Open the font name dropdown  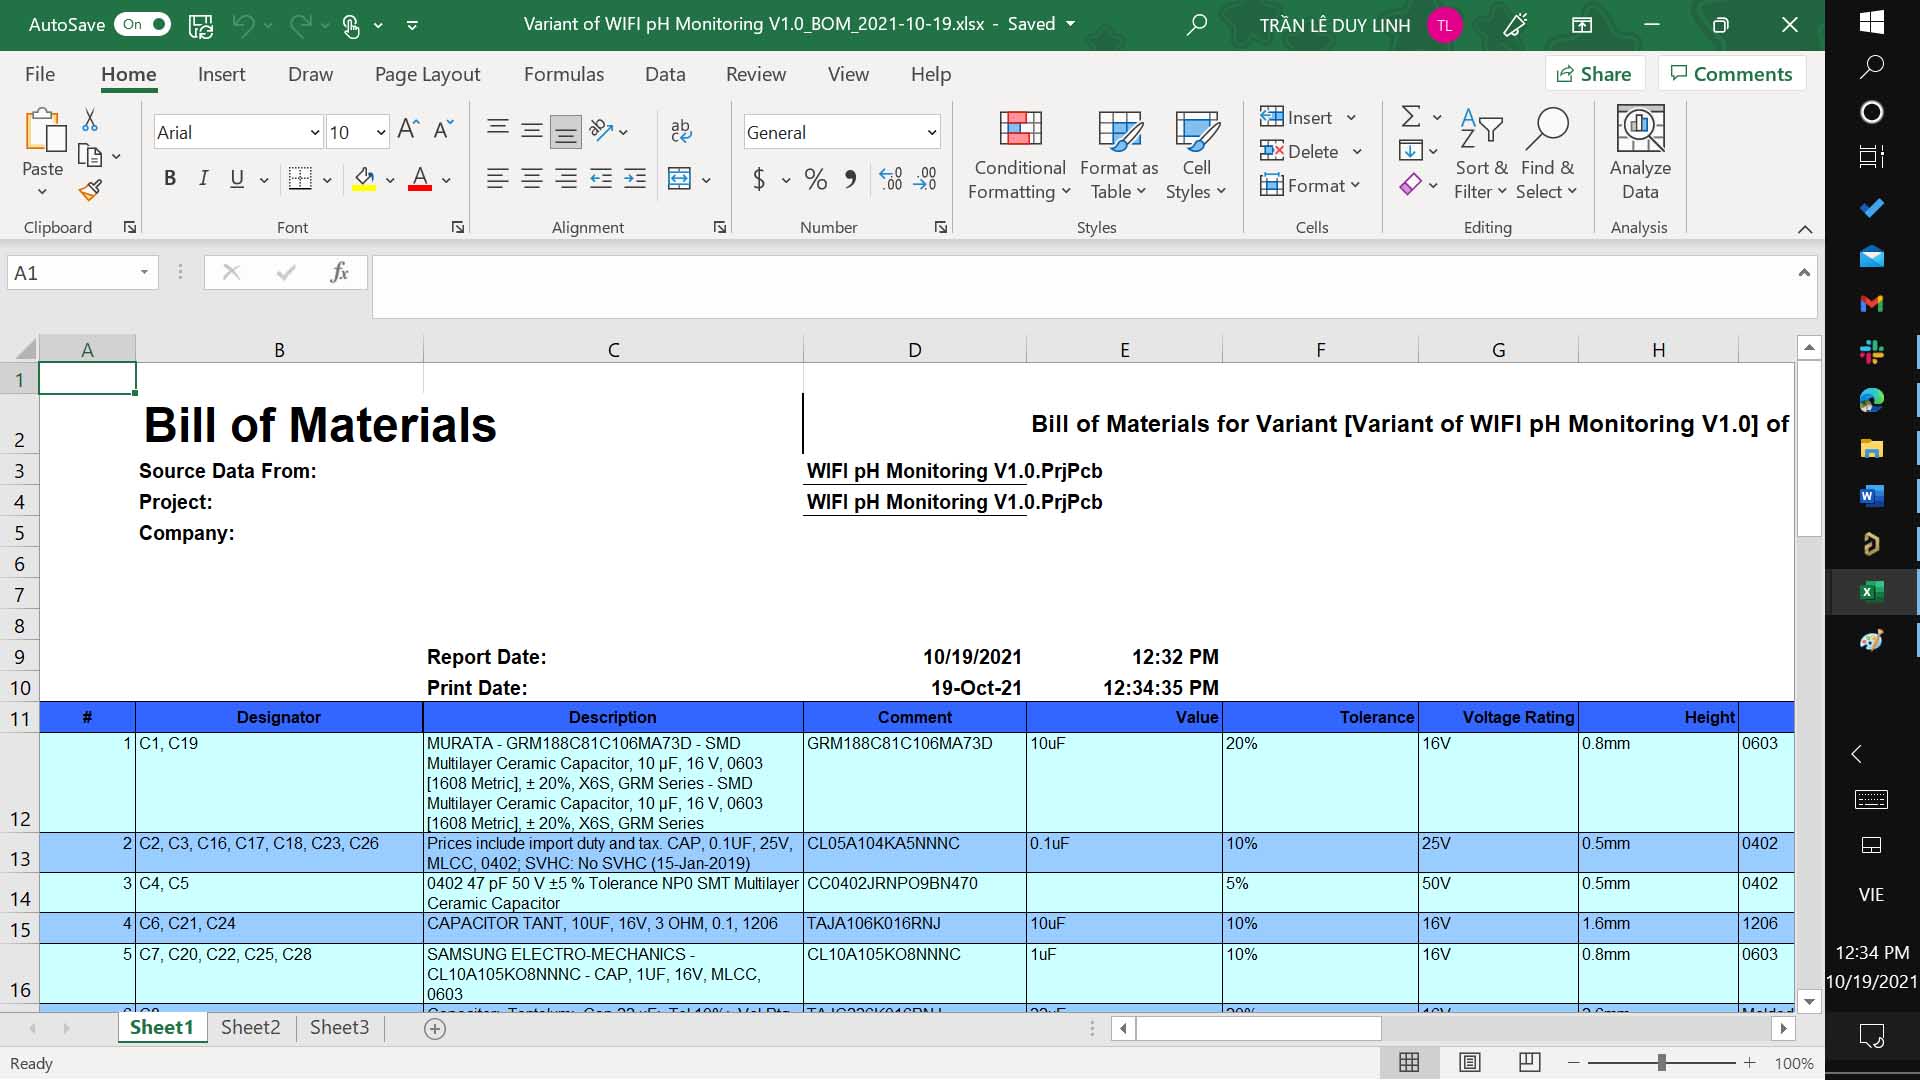[x=314, y=132]
